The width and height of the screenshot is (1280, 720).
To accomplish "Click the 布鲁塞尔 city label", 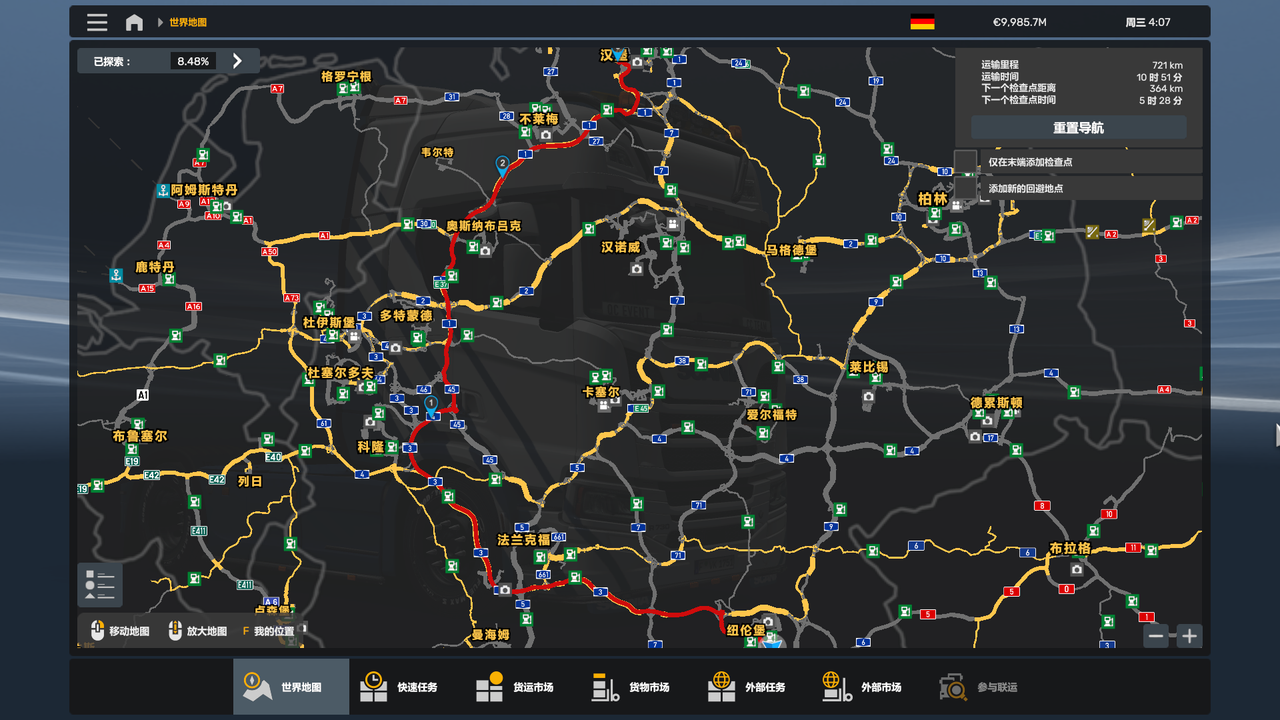I will pyautogui.click(x=140, y=436).
